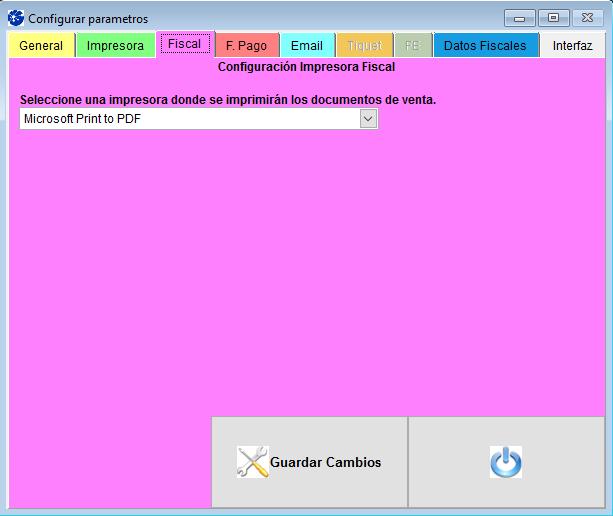Click the application icon in the title bar
The image size is (613, 516).
point(15,18)
